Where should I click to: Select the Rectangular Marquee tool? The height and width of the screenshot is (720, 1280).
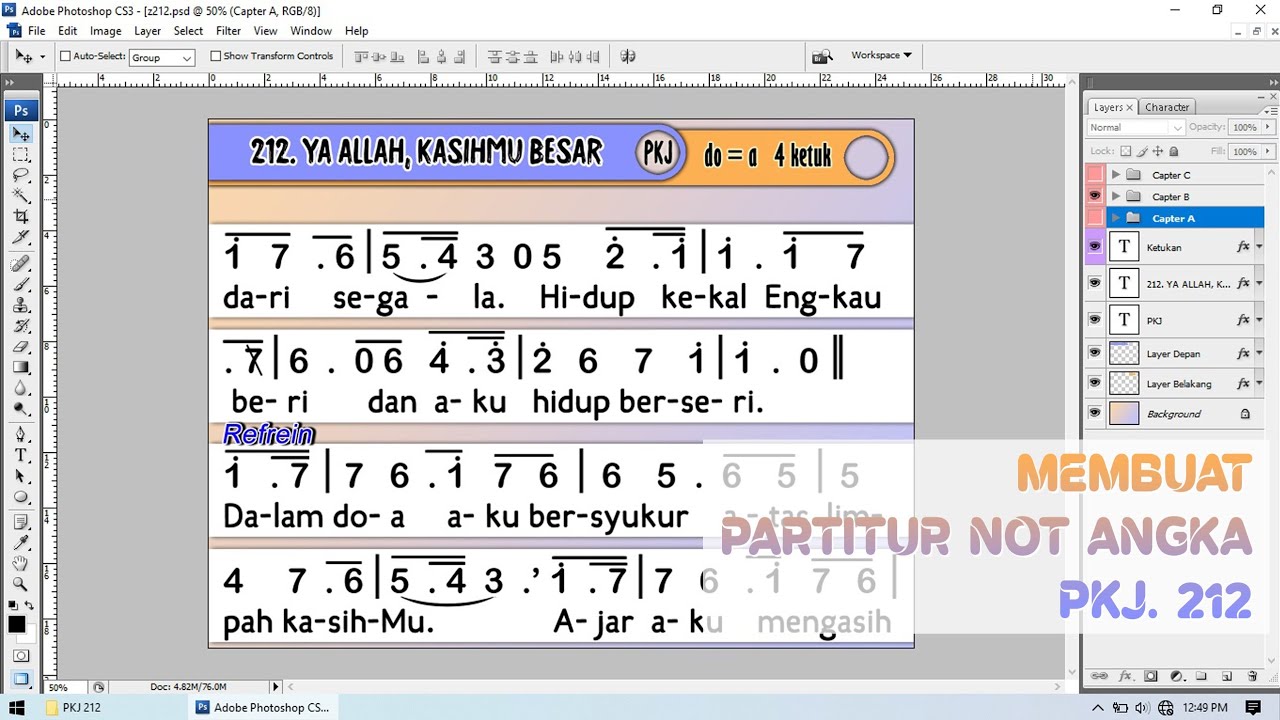coord(21,154)
